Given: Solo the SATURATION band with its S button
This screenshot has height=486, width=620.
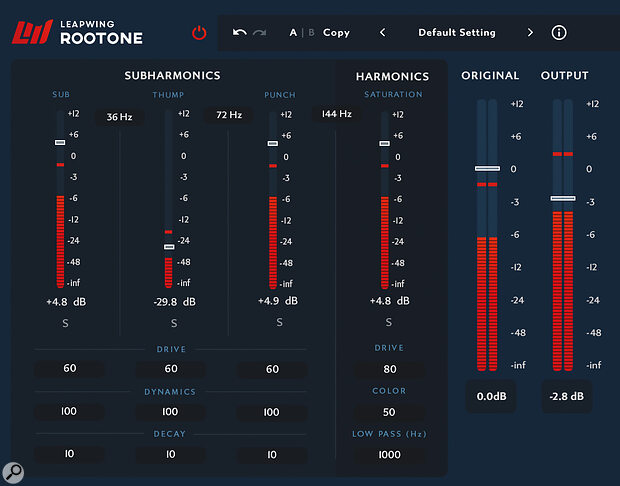Looking at the screenshot, I should 389,322.
